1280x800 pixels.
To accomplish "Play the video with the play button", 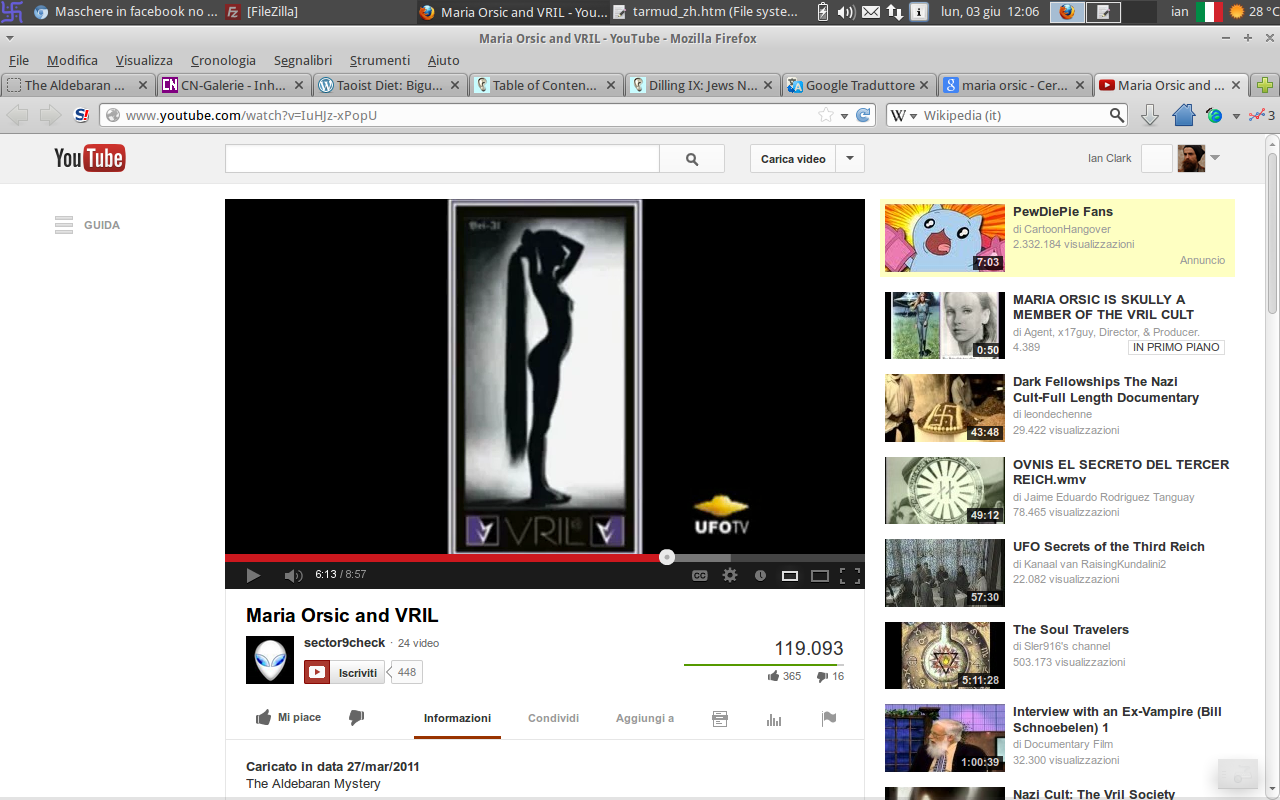I will tap(253, 575).
